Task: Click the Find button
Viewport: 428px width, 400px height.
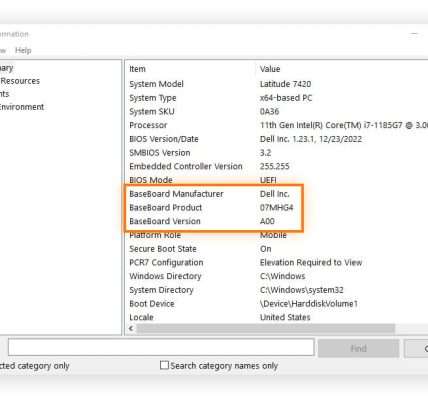Action: pyautogui.click(x=358, y=349)
